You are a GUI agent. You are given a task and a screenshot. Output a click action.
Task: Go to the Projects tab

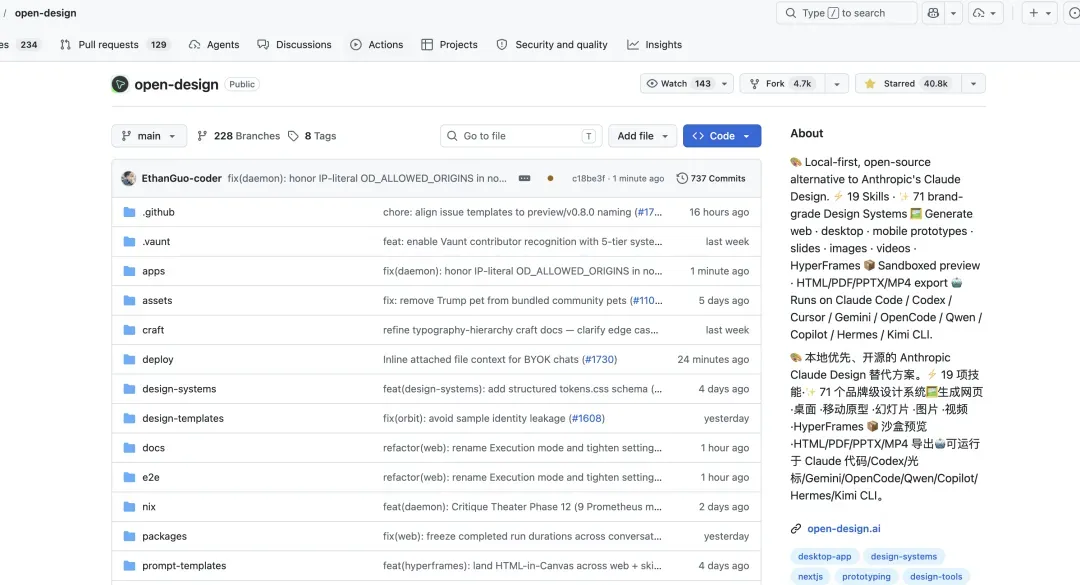coord(449,44)
